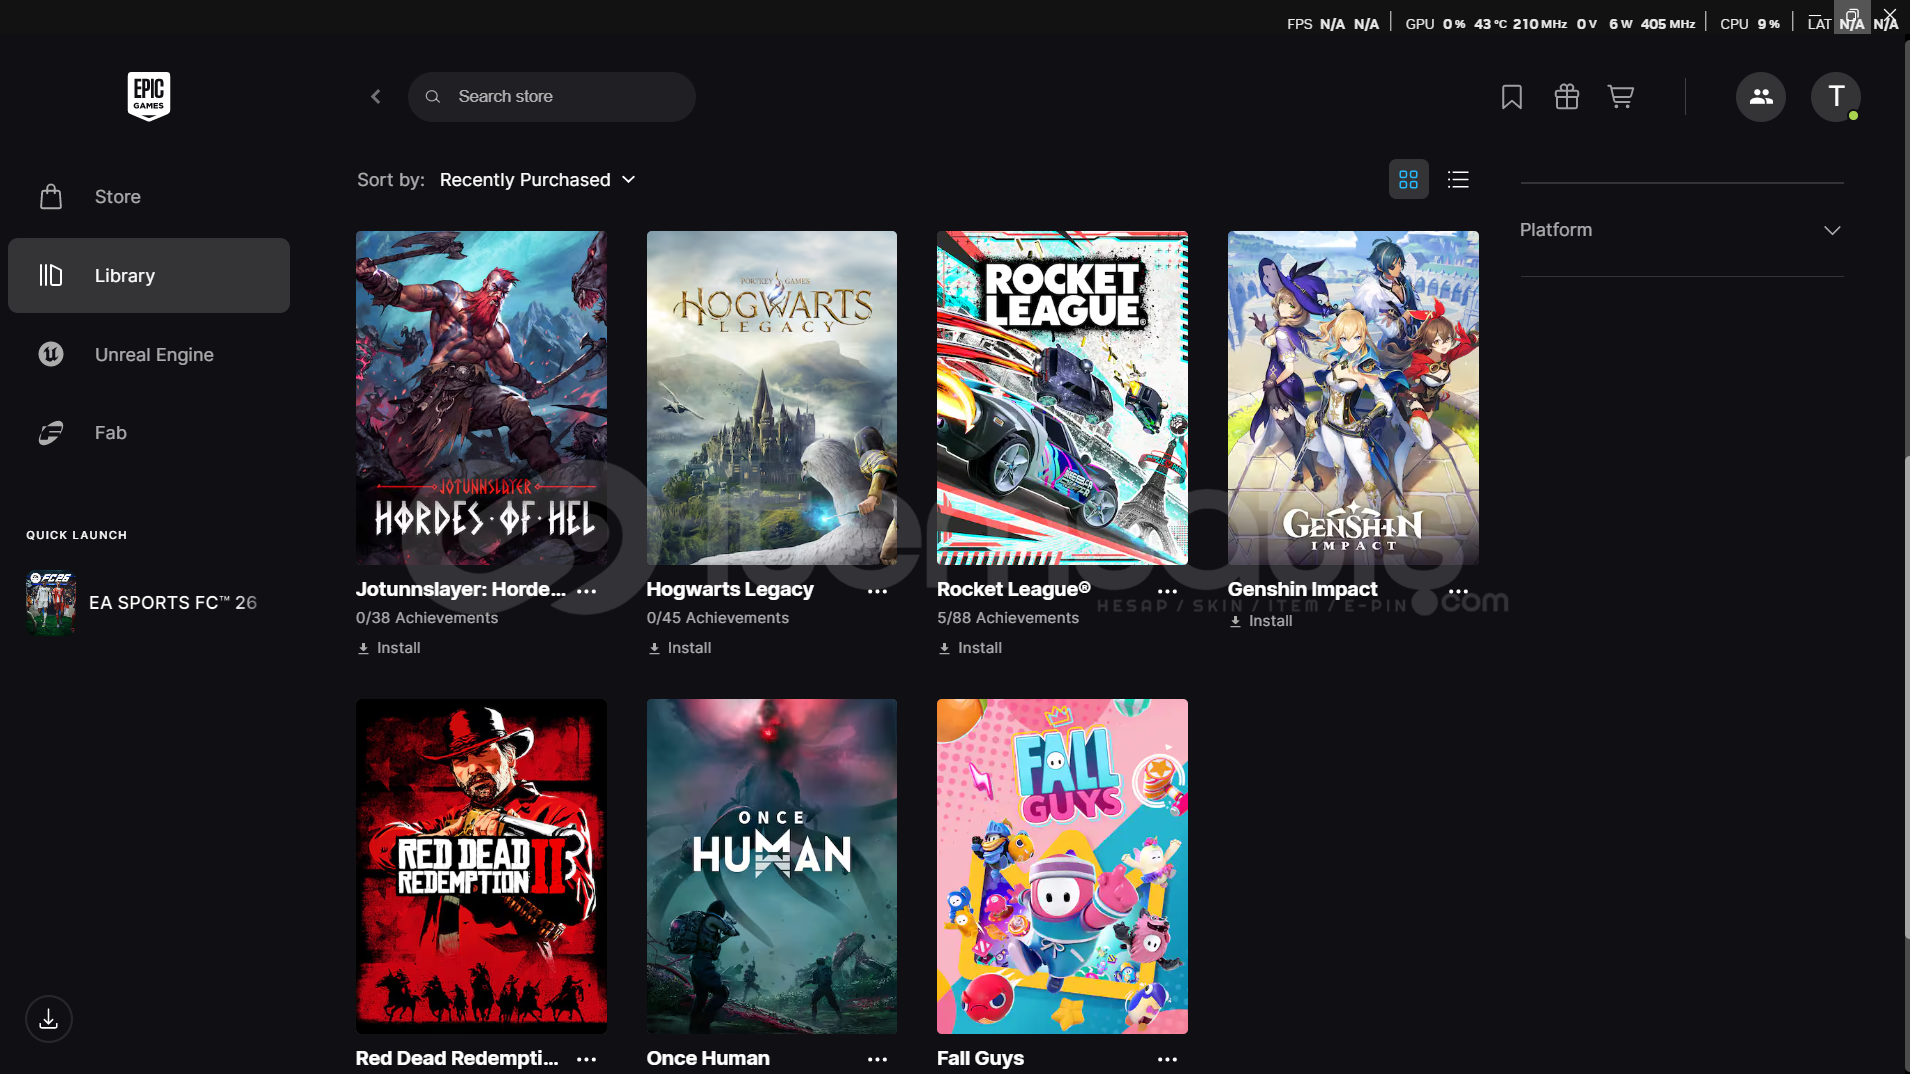The image size is (1910, 1074).
Task: Open the friends list icon
Action: tap(1761, 97)
